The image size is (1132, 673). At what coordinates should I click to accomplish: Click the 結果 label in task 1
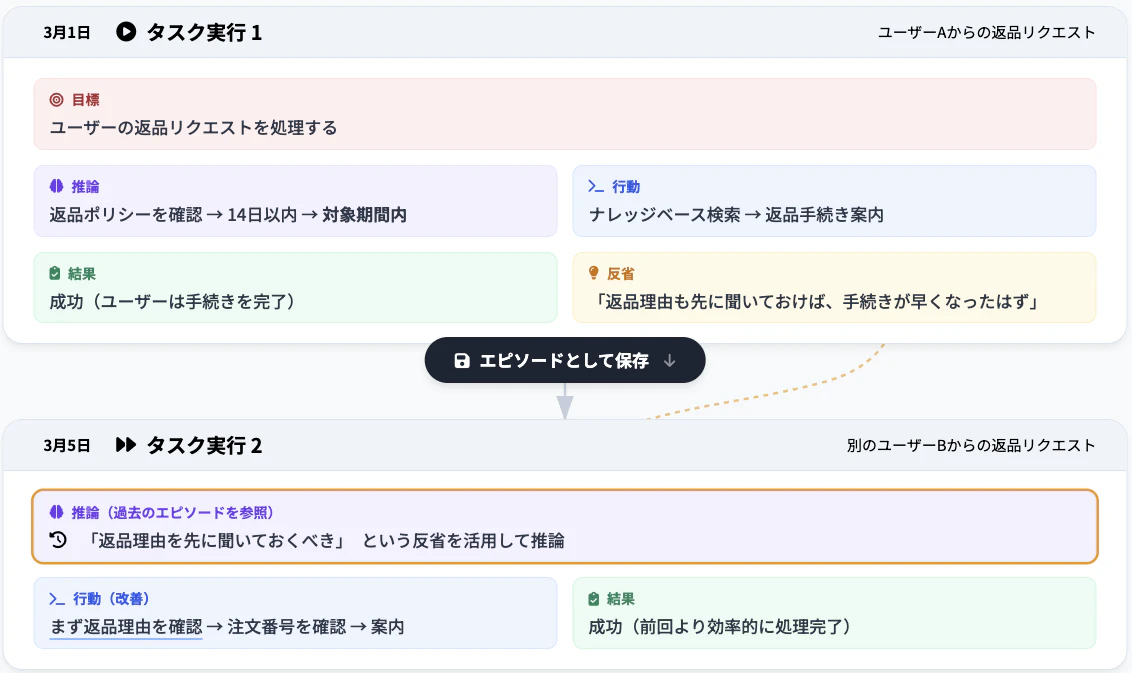[82, 274]
